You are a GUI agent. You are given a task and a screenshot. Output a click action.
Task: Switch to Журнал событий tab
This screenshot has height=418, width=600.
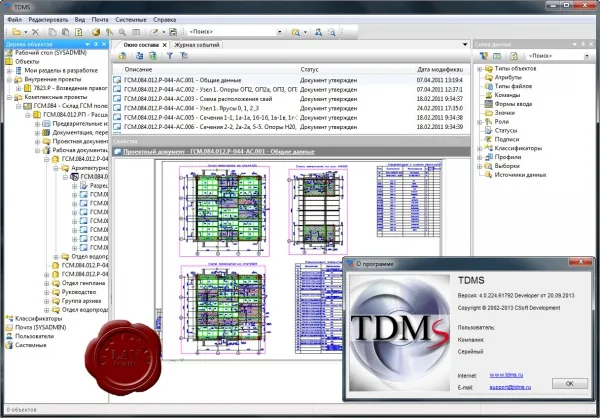(197, 45)
